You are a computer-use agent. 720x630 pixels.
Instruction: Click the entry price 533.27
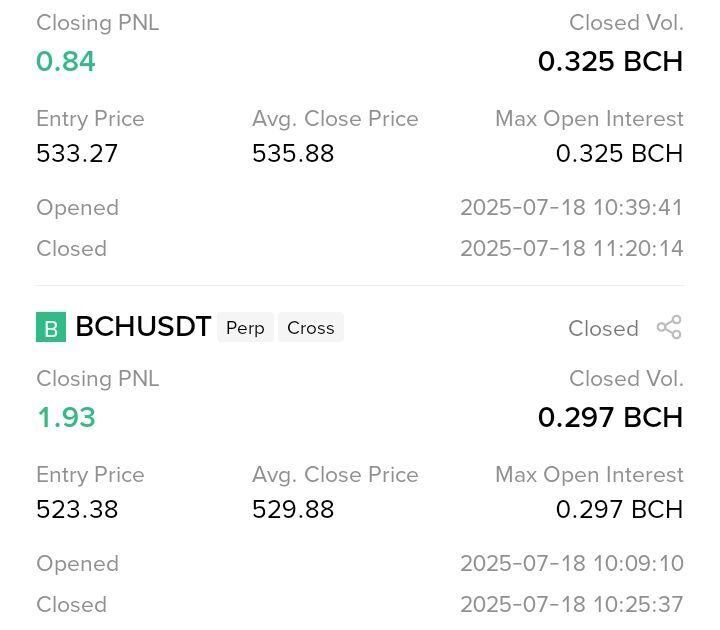77,153
